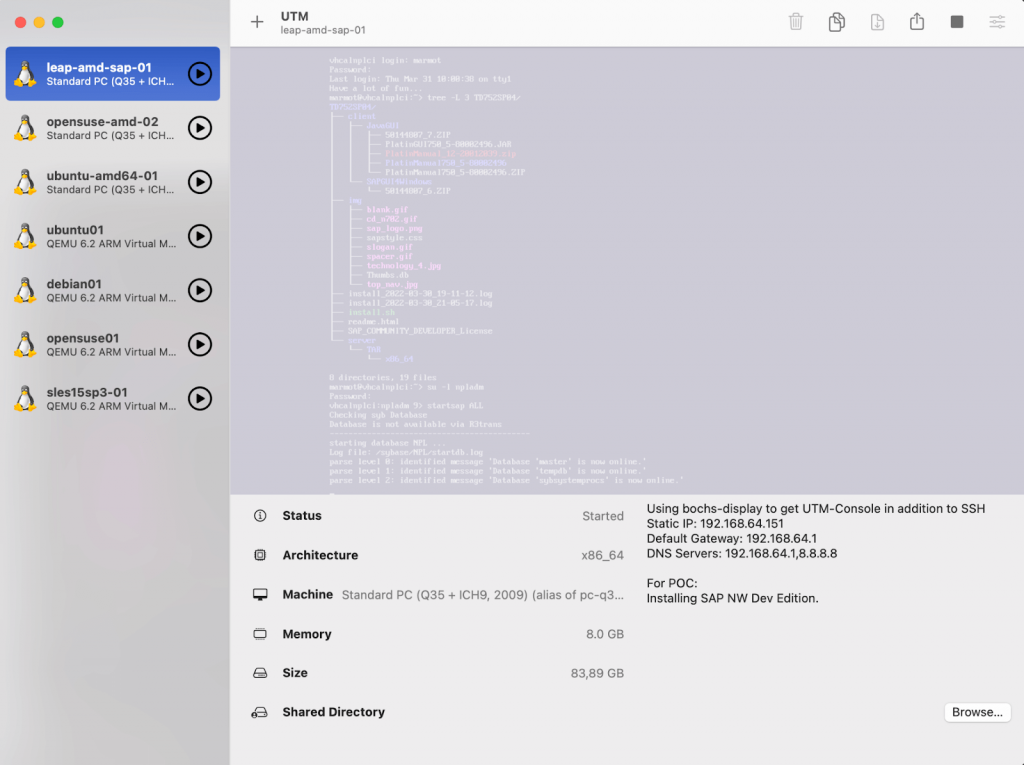Select the debian01 VM name in sidebar

[74, 284]
